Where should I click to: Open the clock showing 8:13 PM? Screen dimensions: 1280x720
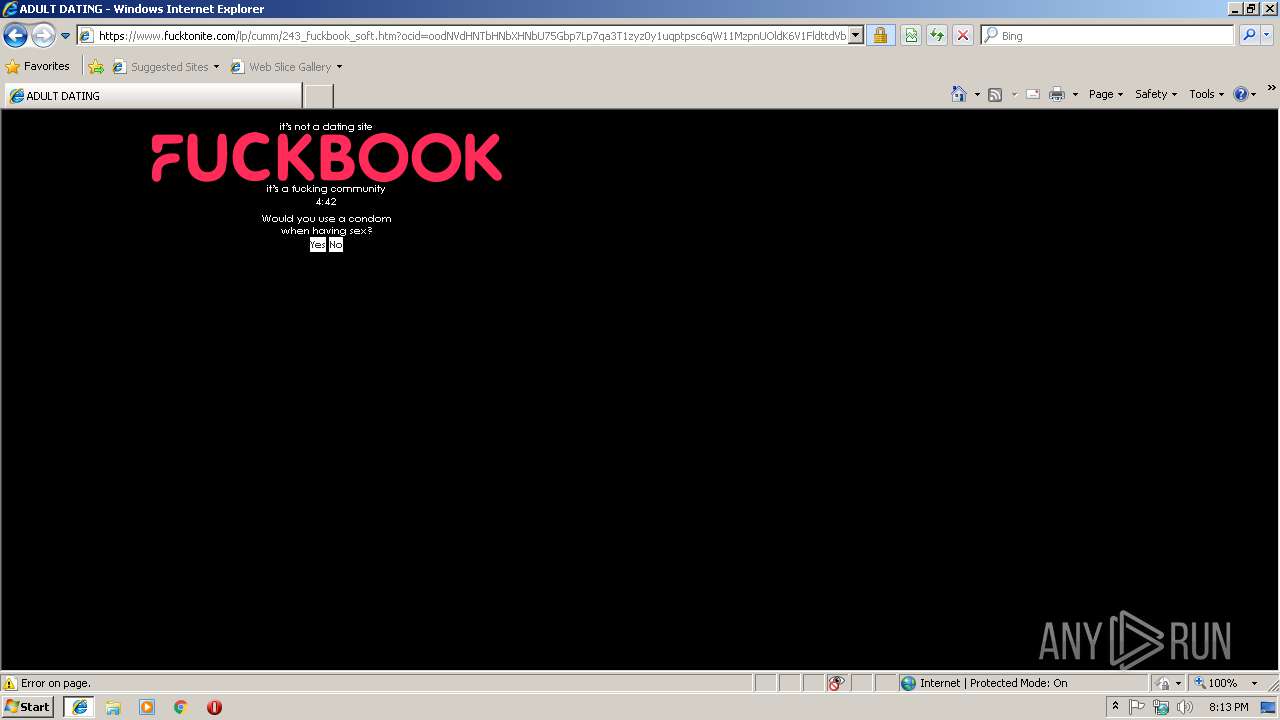click(1228, 707)
